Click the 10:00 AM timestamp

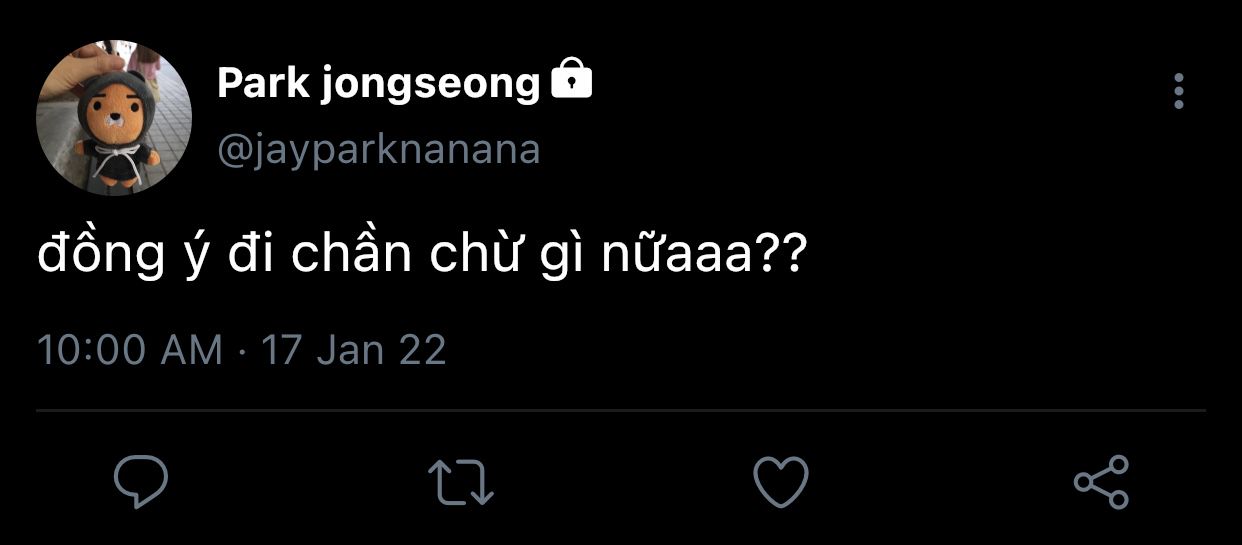point(130,351)
